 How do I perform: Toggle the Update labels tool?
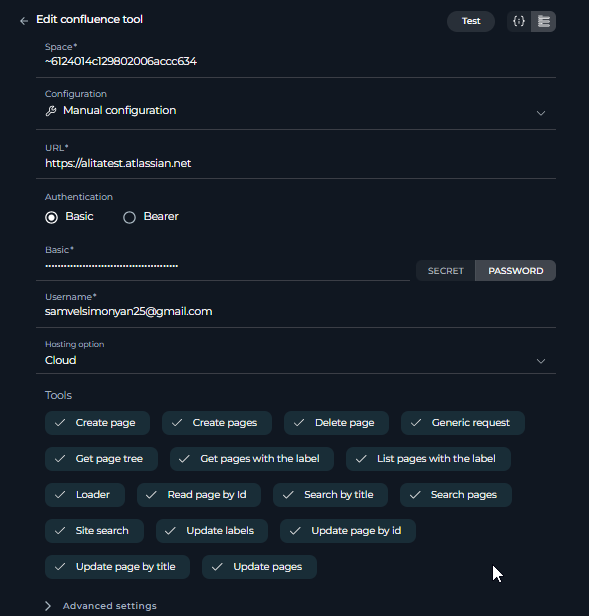point(212,531)
